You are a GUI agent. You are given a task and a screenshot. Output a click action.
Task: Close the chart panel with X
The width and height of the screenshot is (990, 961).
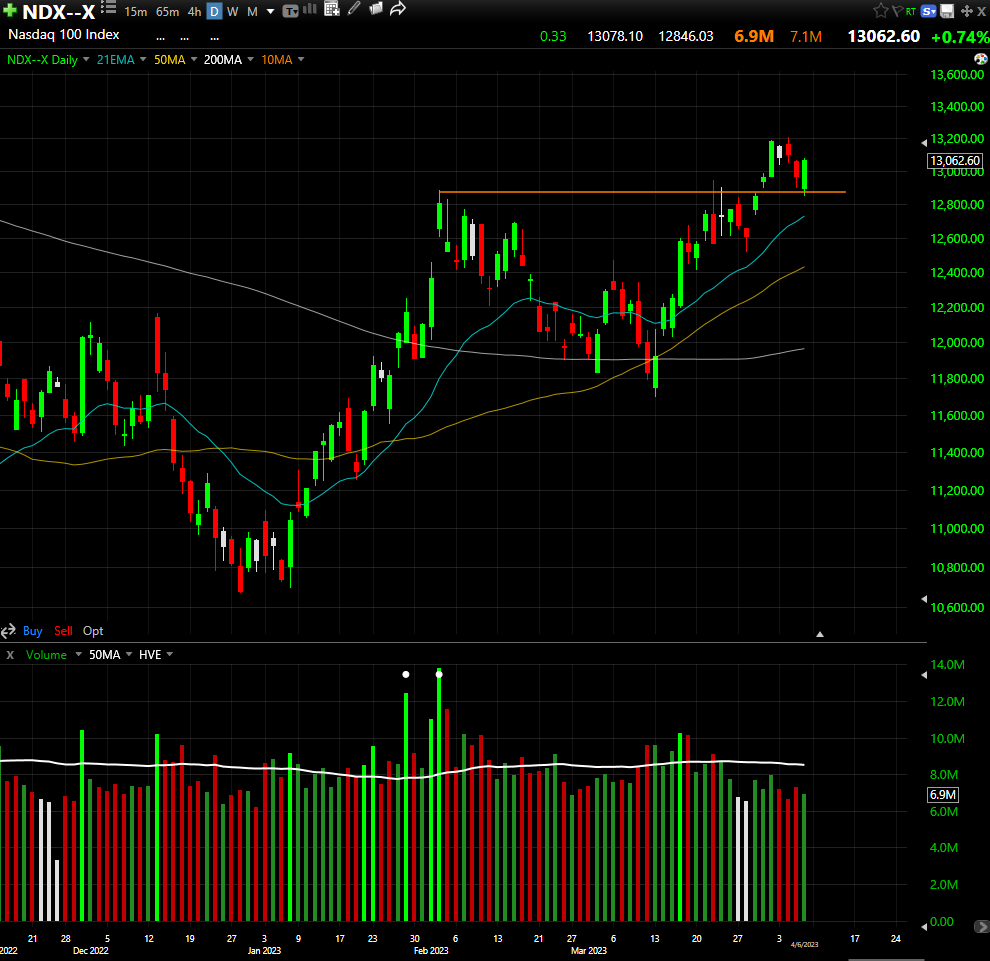982,11
